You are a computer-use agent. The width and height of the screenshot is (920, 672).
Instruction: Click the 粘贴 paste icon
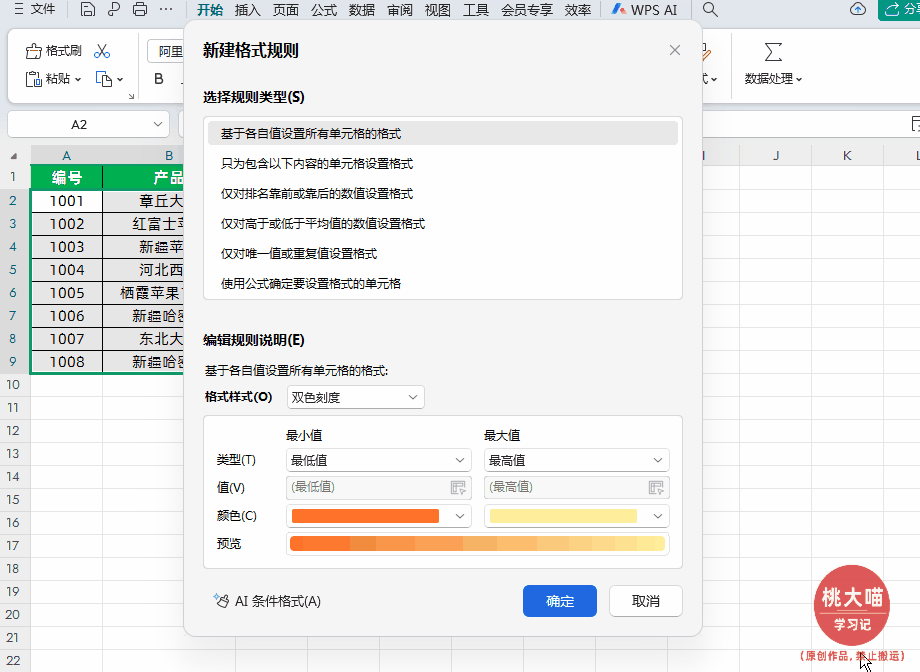pos(33,79)
